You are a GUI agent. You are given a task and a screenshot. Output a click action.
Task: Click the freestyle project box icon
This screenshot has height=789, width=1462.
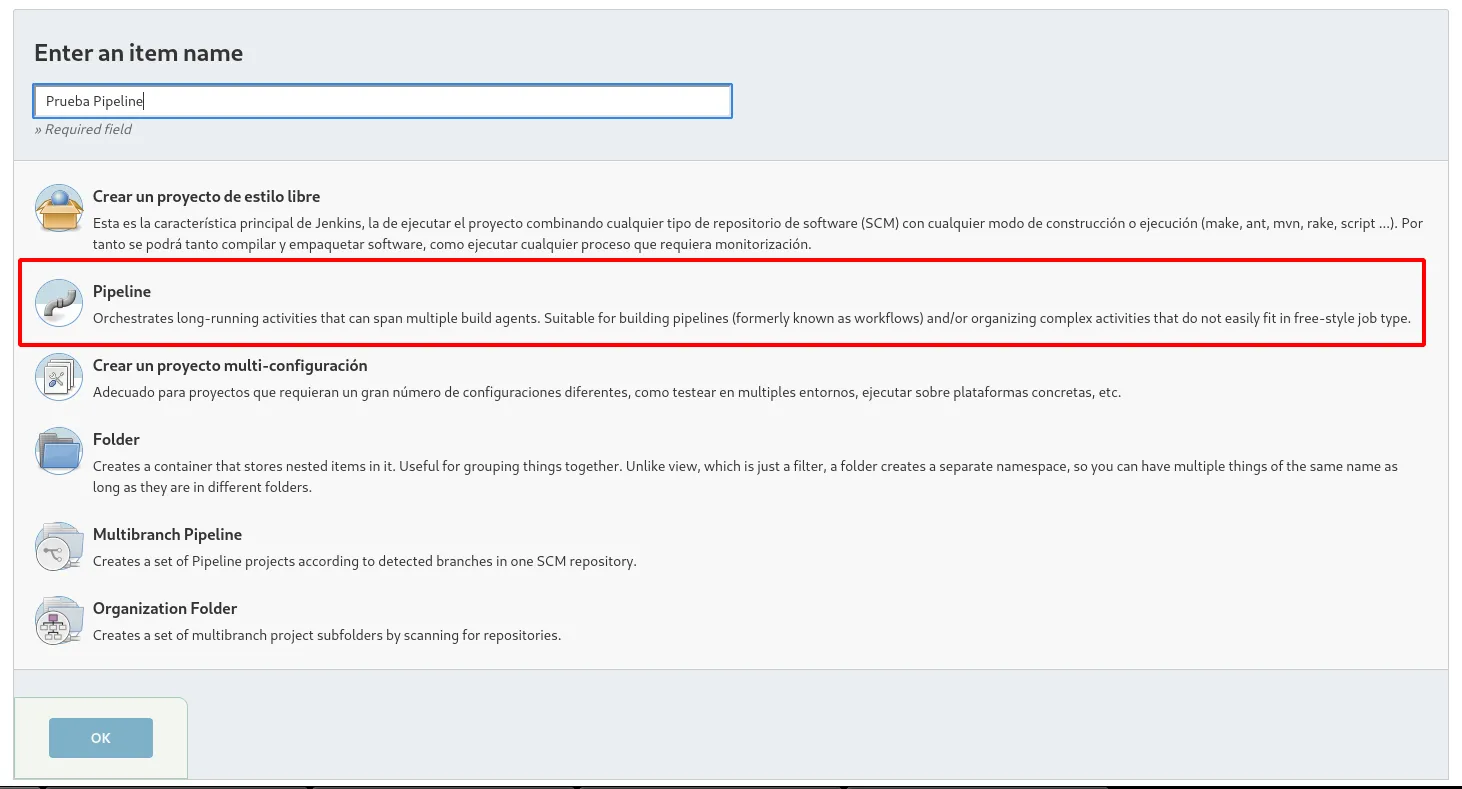pos(58,208)
